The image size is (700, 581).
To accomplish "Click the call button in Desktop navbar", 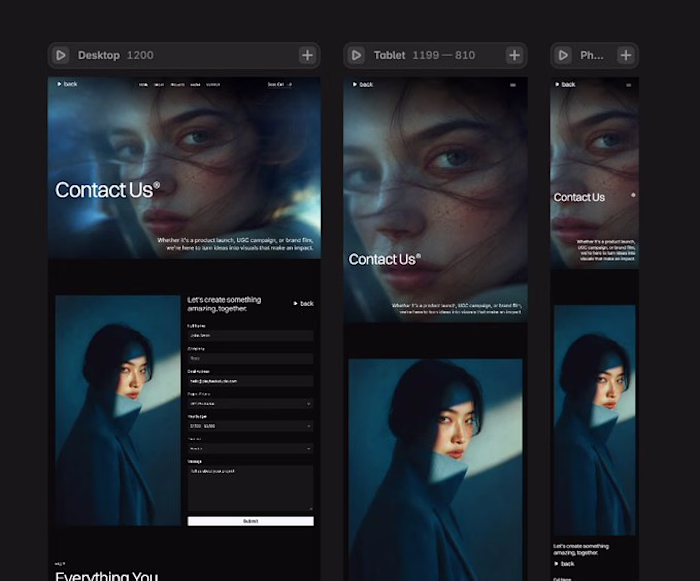I will point(279,84).
